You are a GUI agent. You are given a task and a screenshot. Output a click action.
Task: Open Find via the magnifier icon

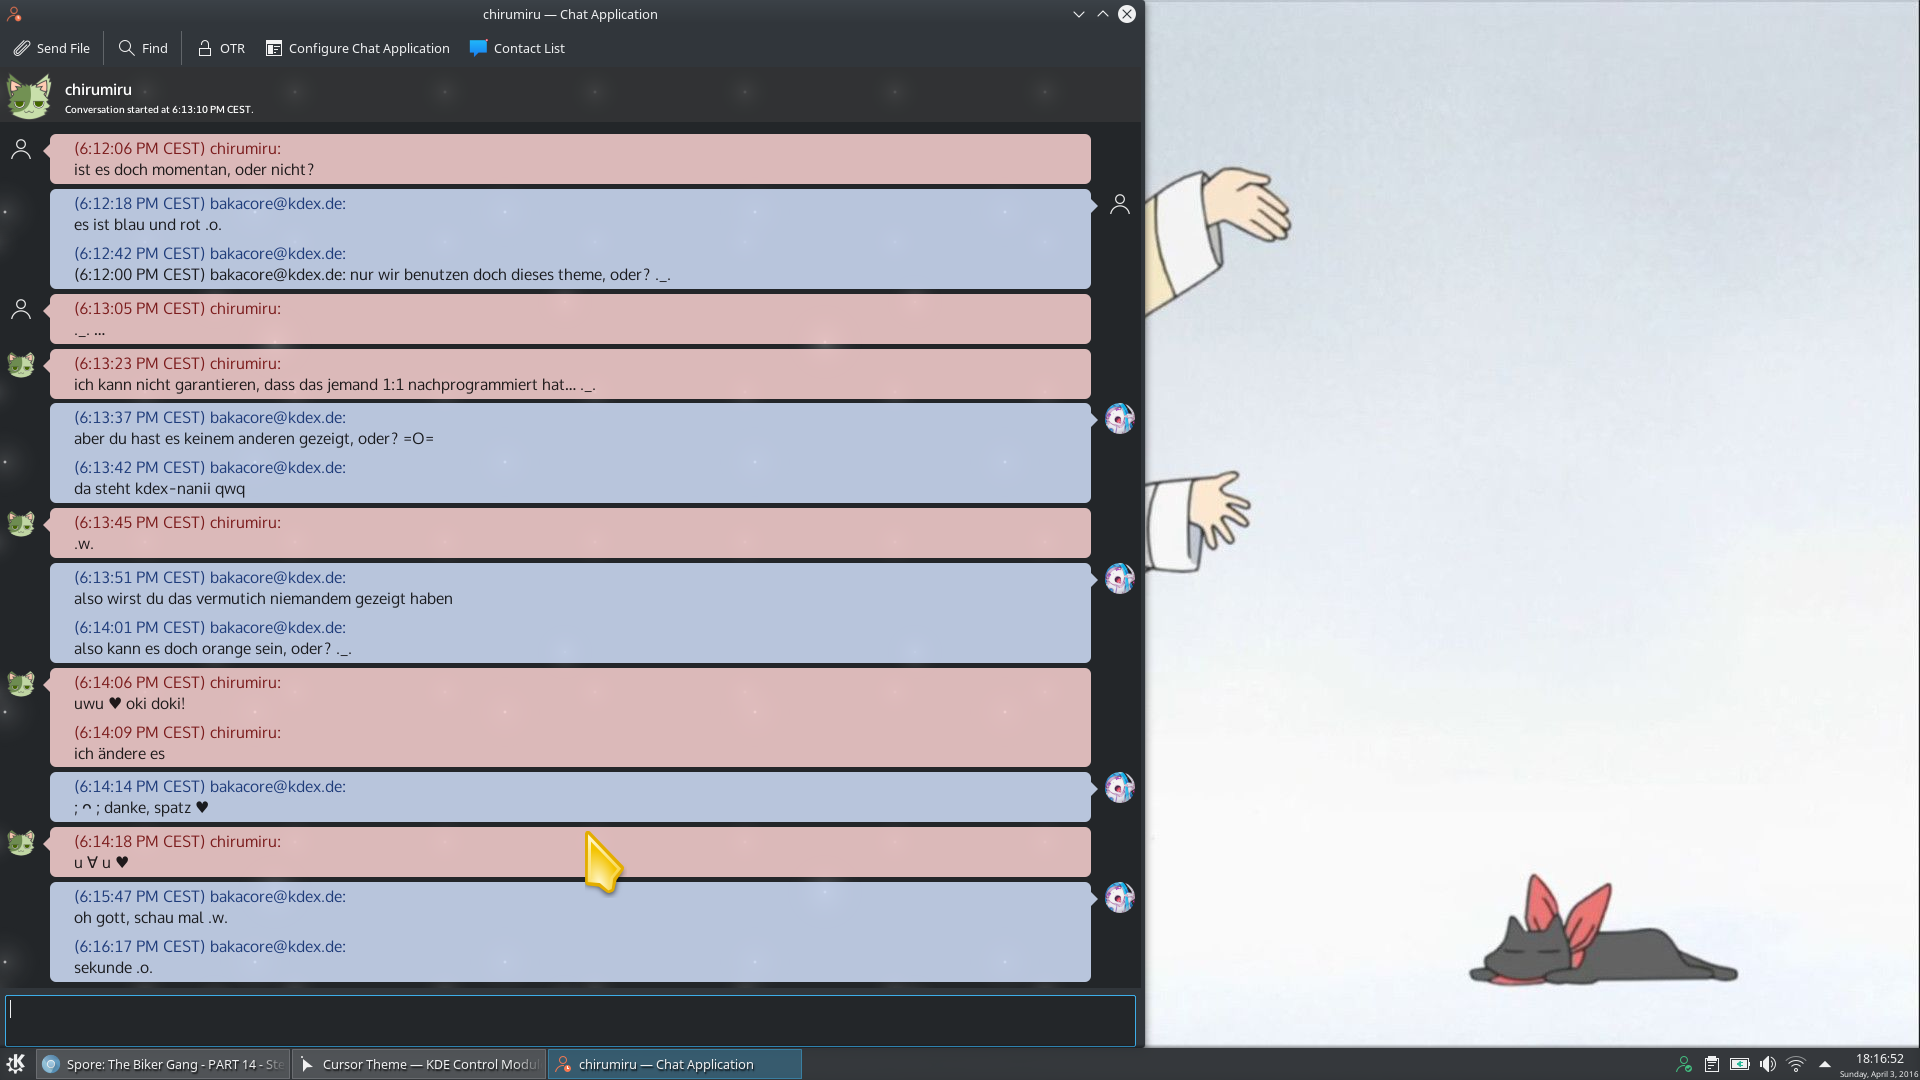pos(126,48)
